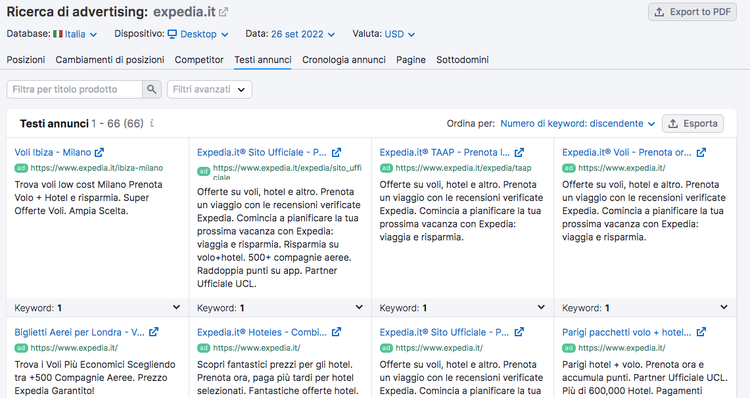
Task: Click the Esporta button
Action: pyautogui.click(x=693, y=123)
